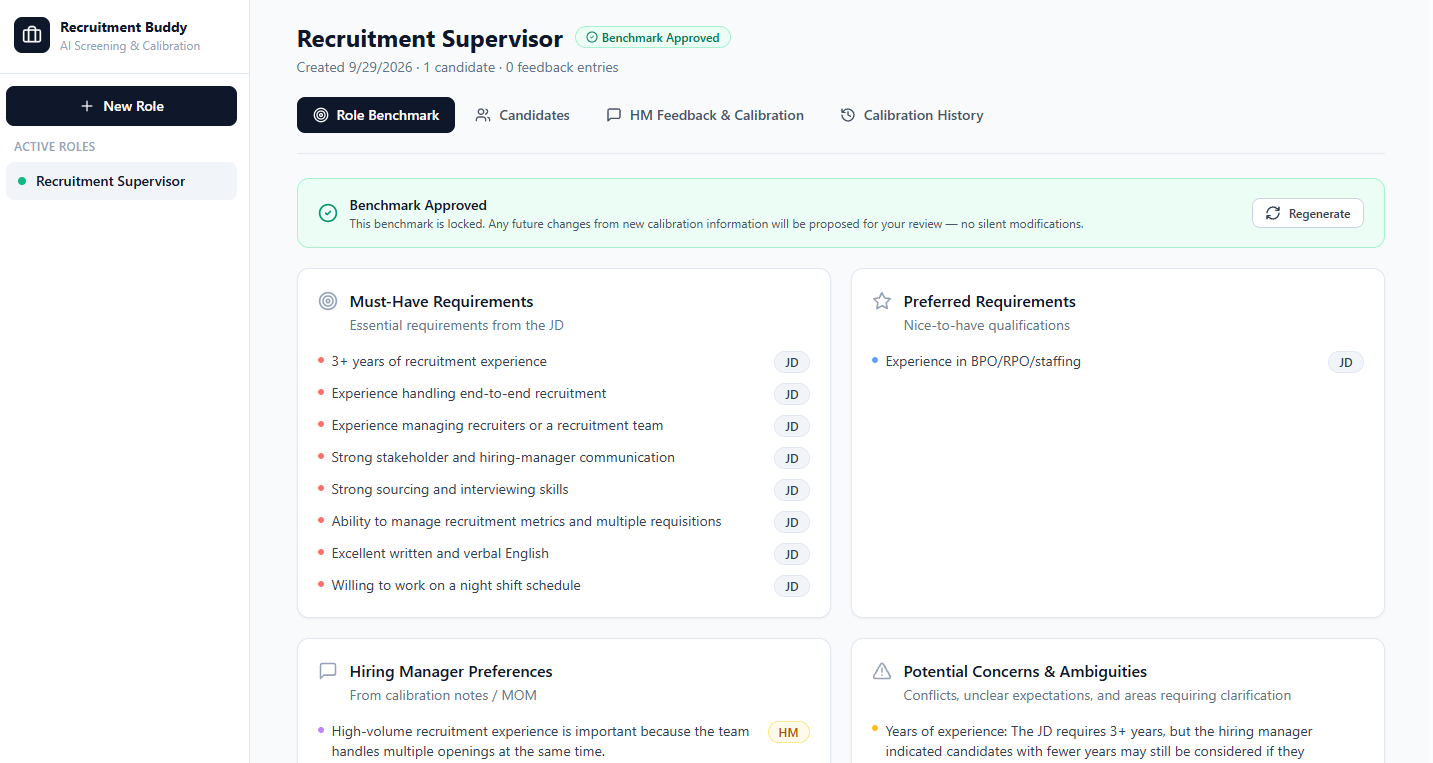Click the Recruitment Buddy briefcase logo icon
Screen dimensions: 1433x763
coord(32,35)
